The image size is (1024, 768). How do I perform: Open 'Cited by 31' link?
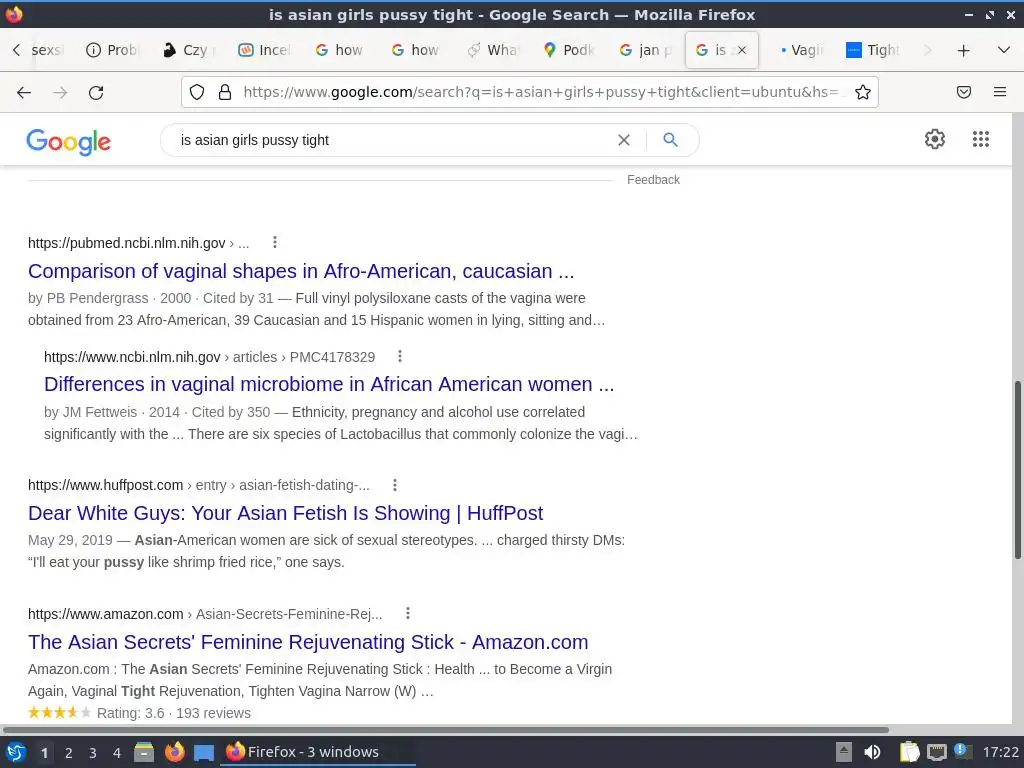coord(238,298)
